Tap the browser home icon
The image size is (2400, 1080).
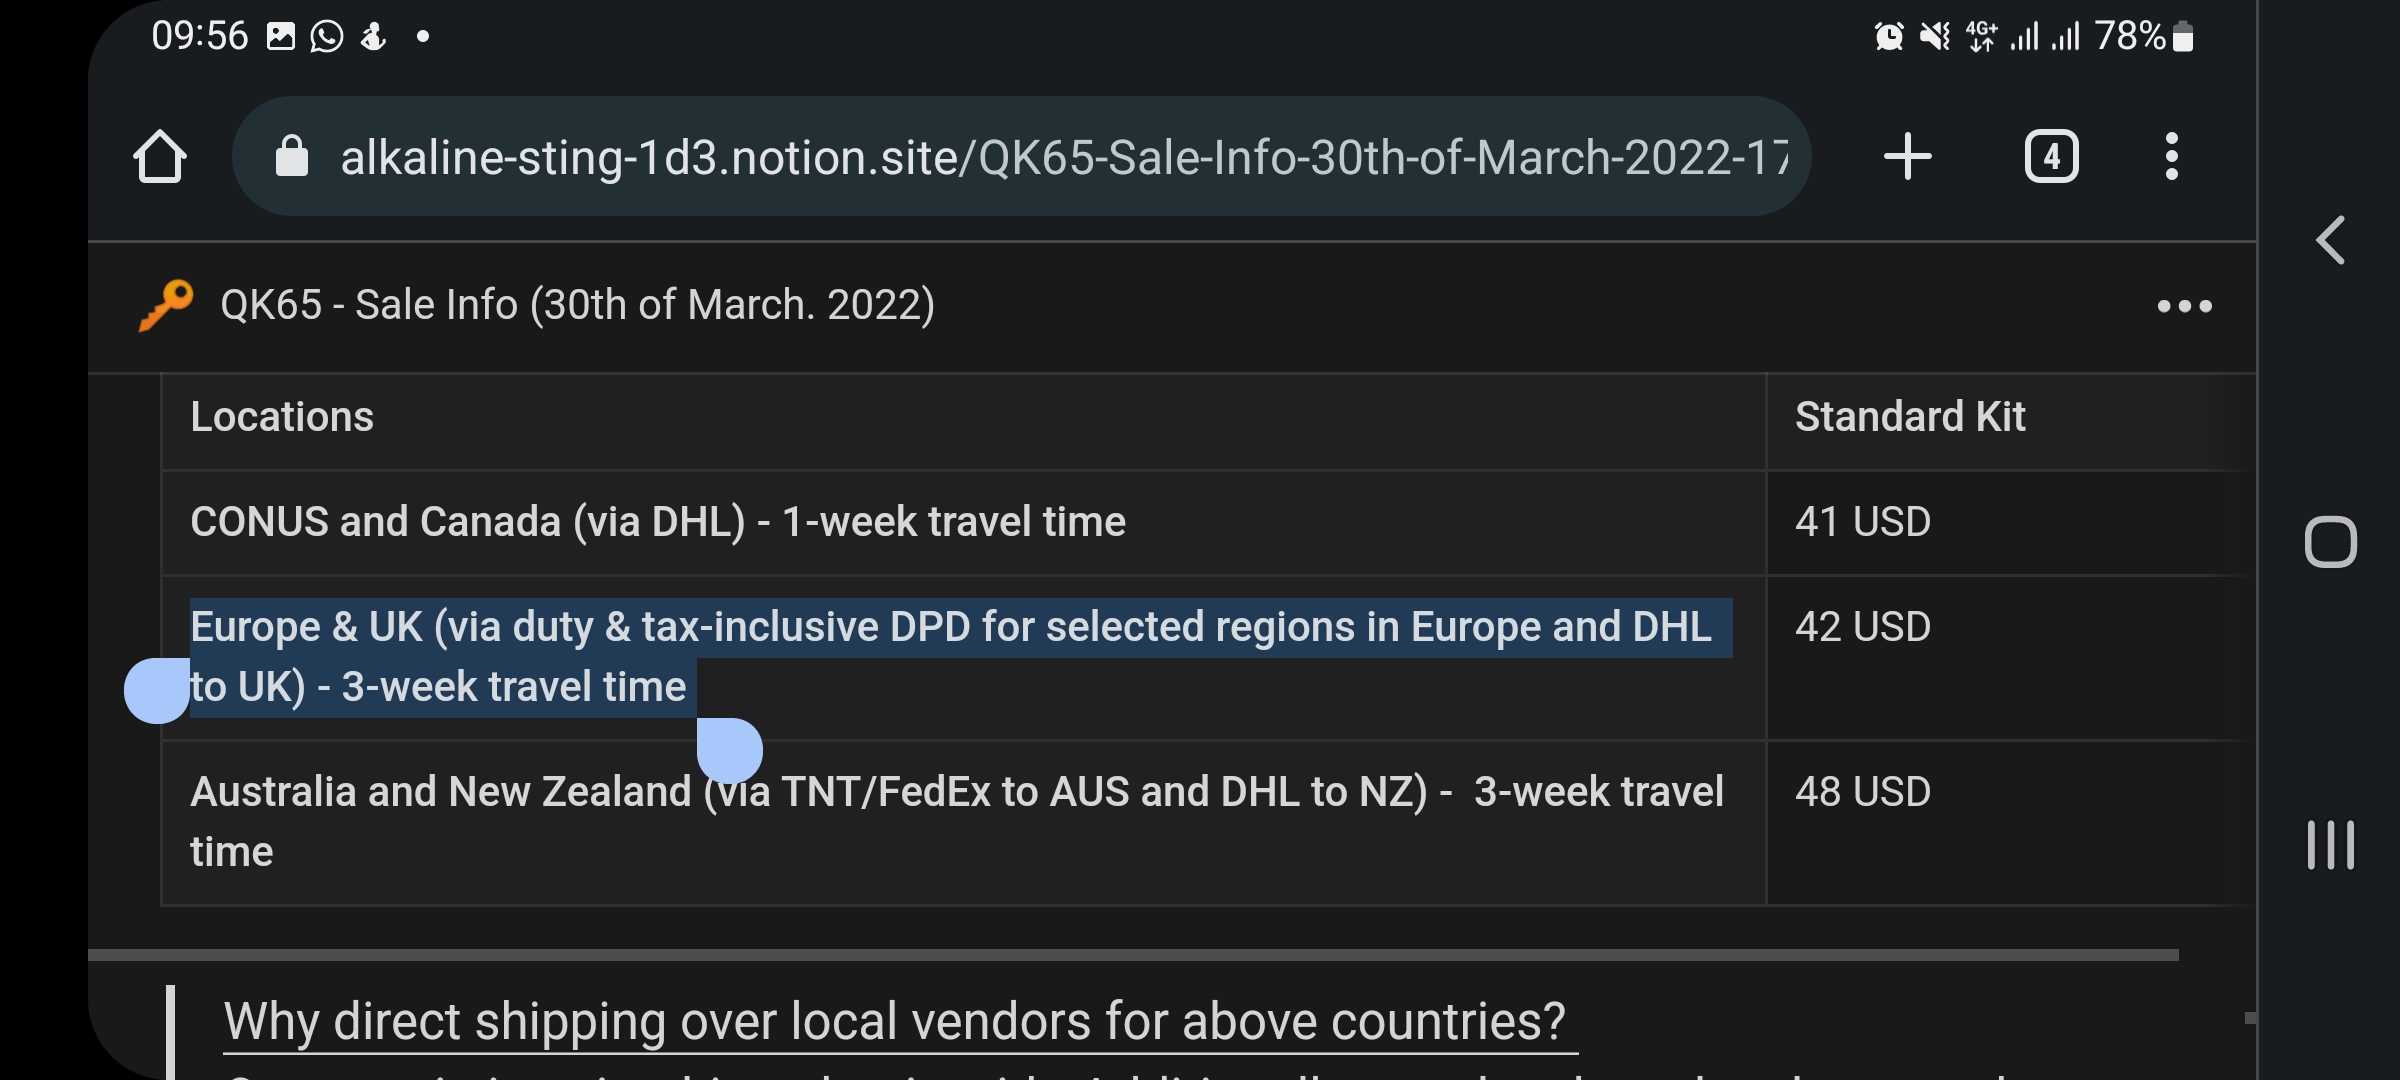tap(160, 157)
